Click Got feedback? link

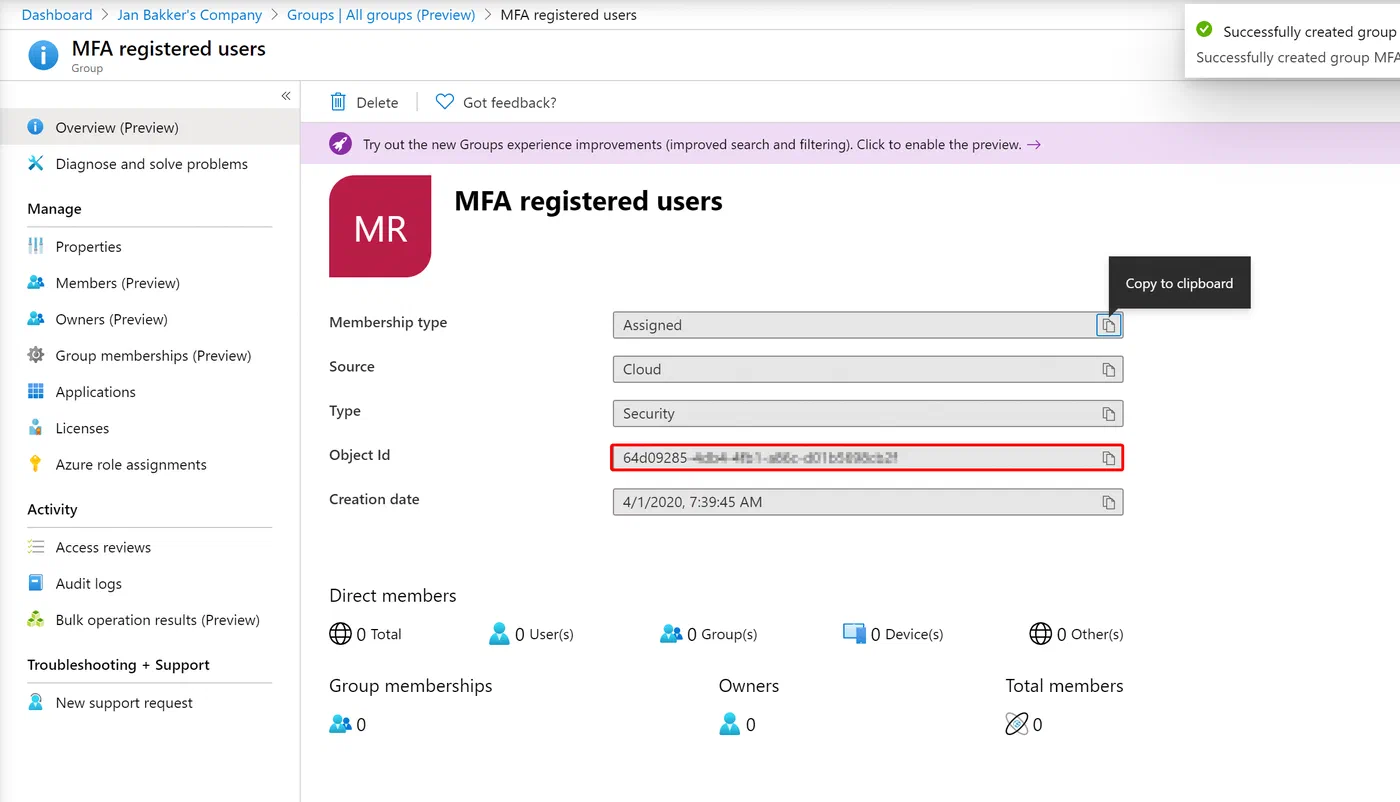click(510, 102)
